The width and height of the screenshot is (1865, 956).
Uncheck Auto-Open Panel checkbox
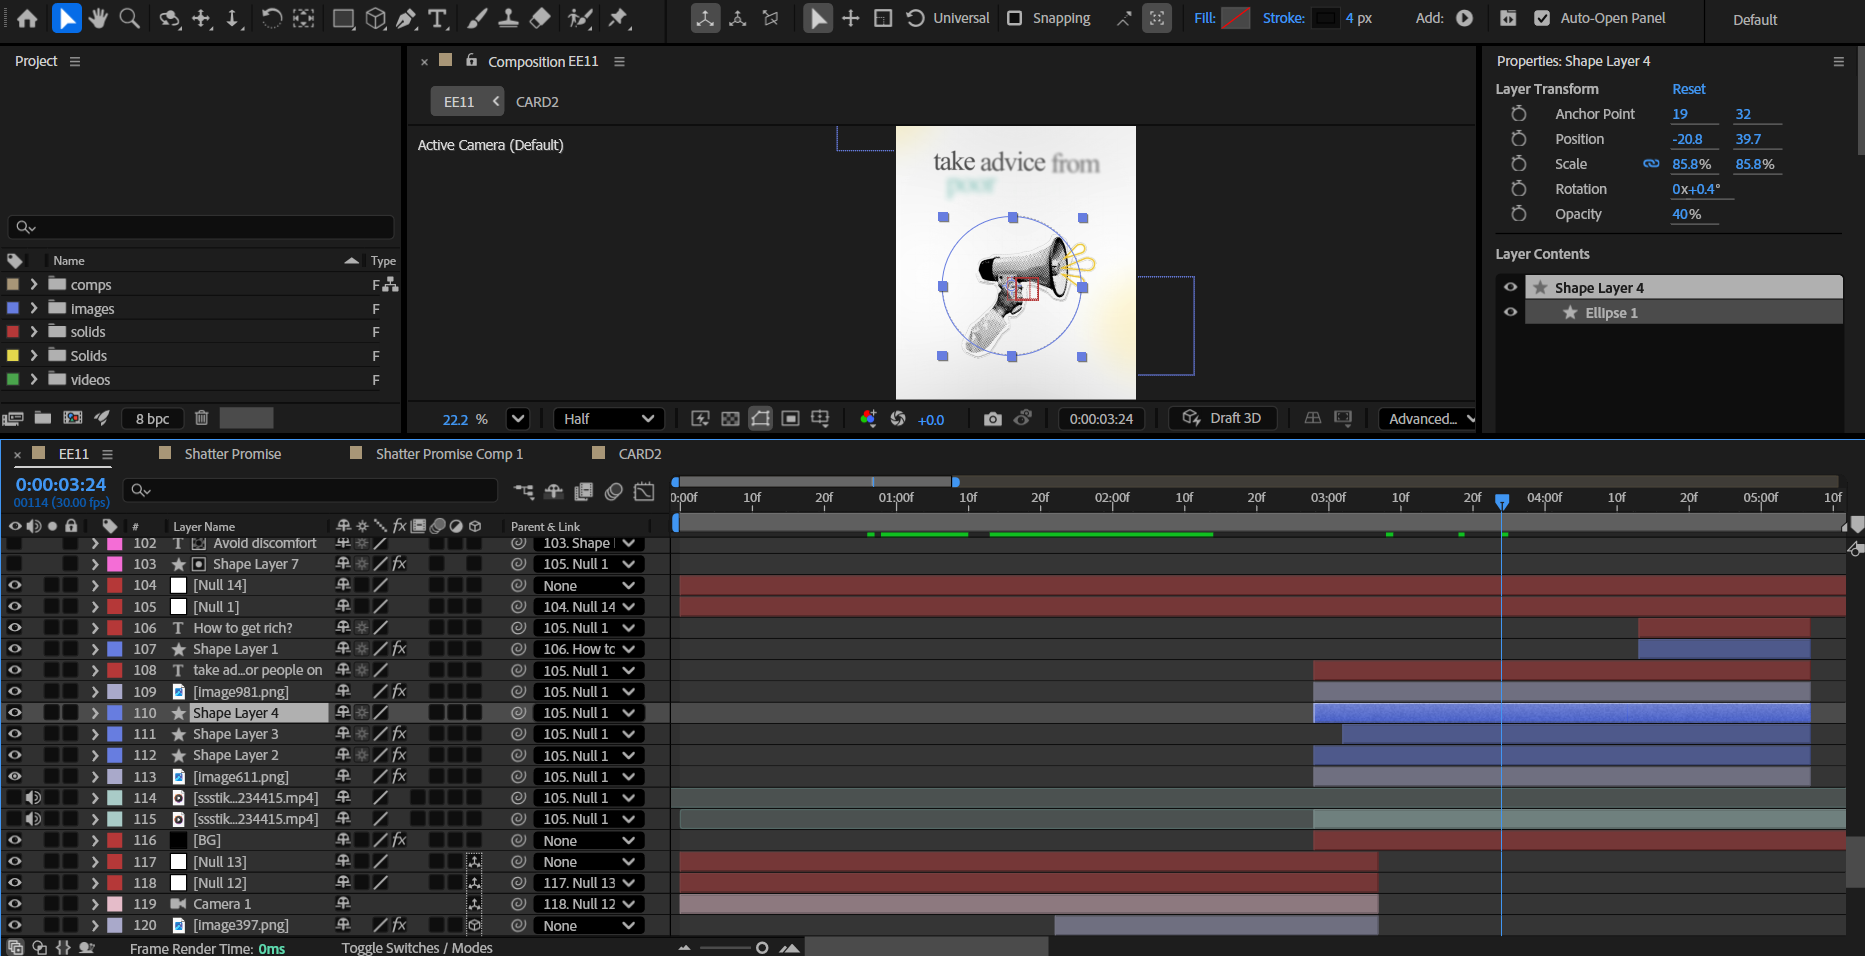point(1542,18)
